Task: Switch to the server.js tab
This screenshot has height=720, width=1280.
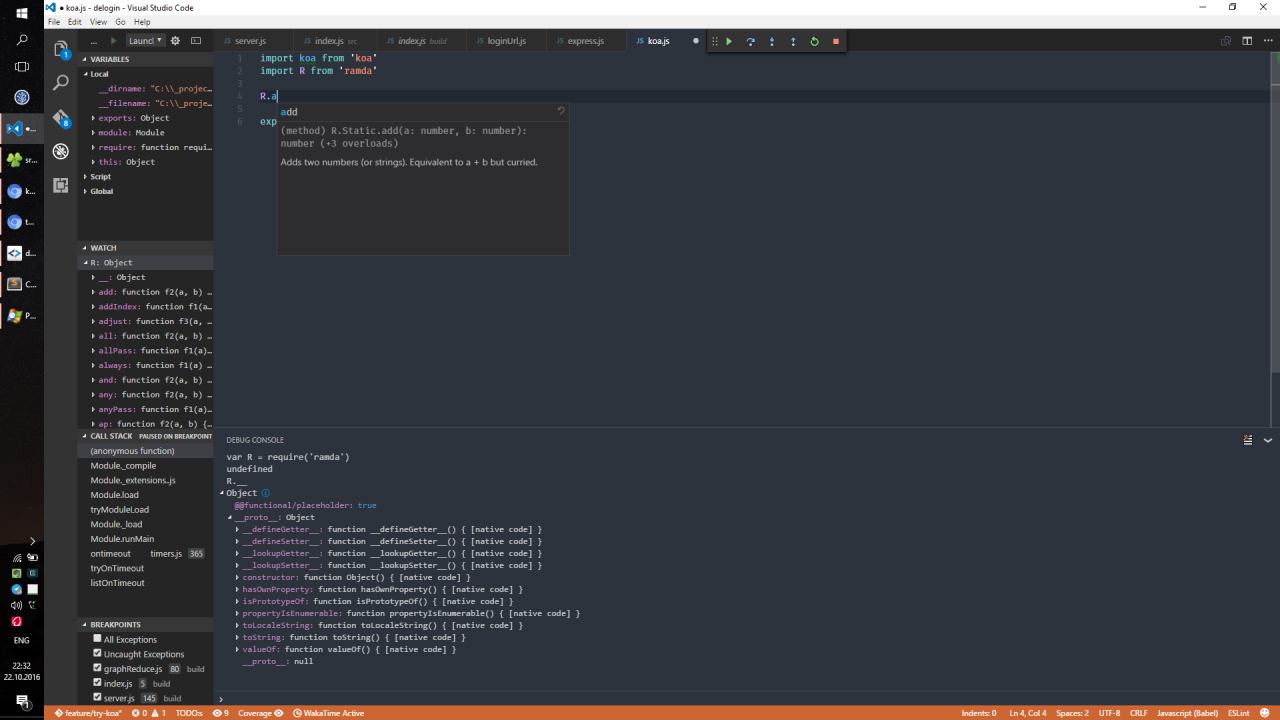Action: point(249,41)
